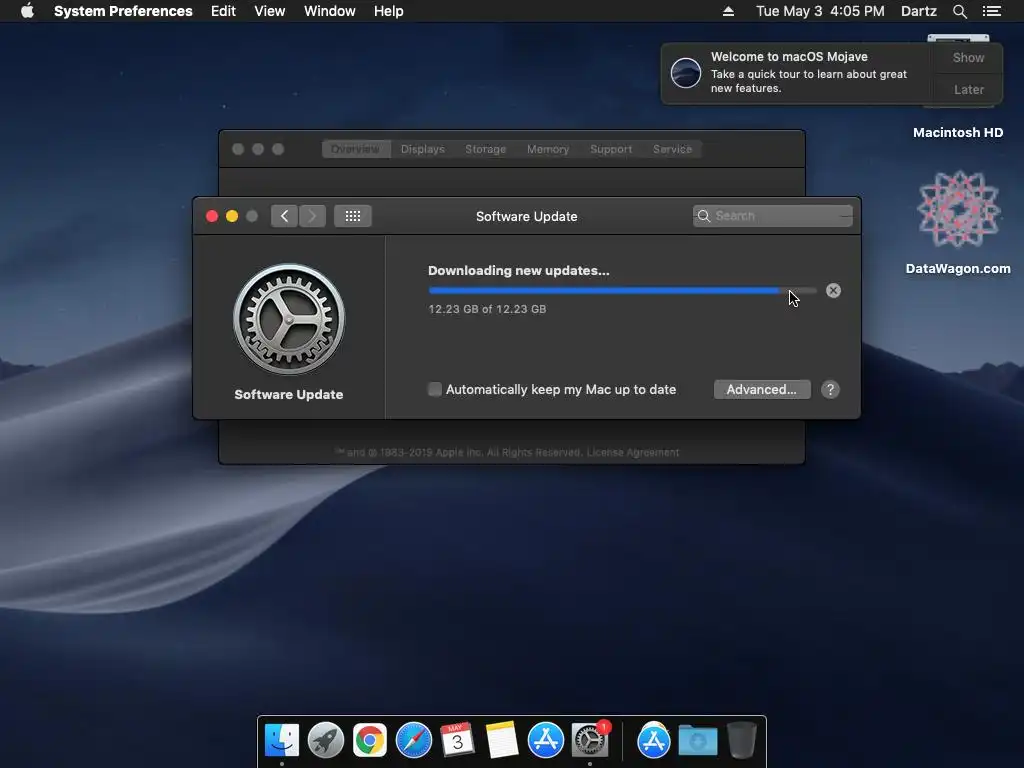Go back in System Preferences
Screen dimensions: 1024x768
285,216
